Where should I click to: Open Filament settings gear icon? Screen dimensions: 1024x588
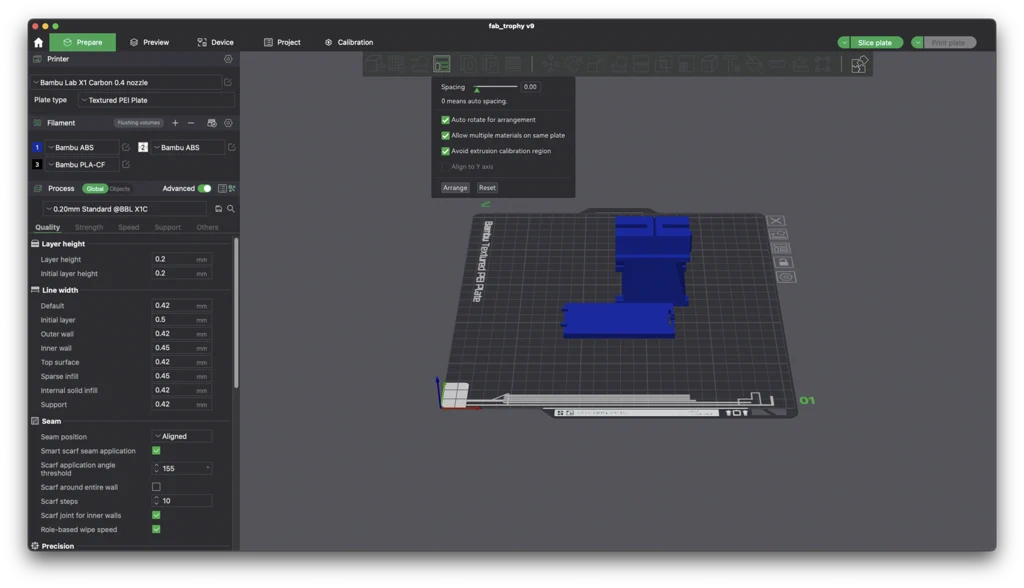228,123
